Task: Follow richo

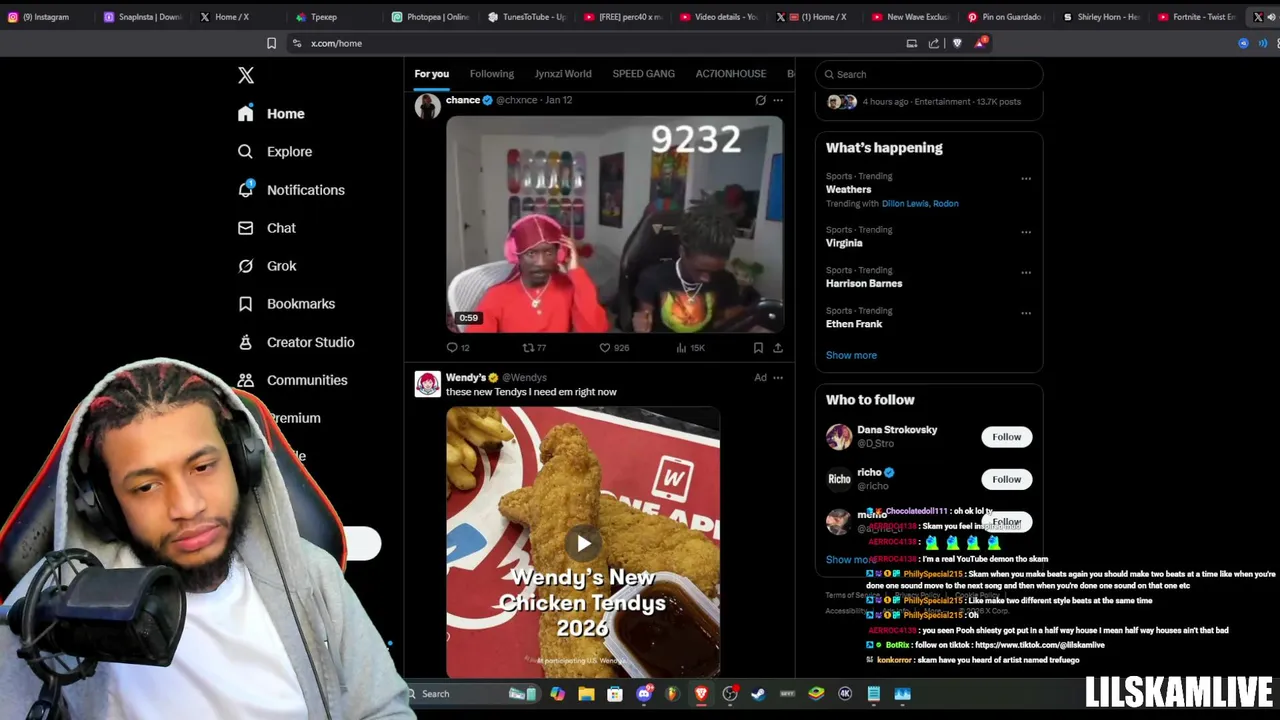Action: click(1007, 479)
